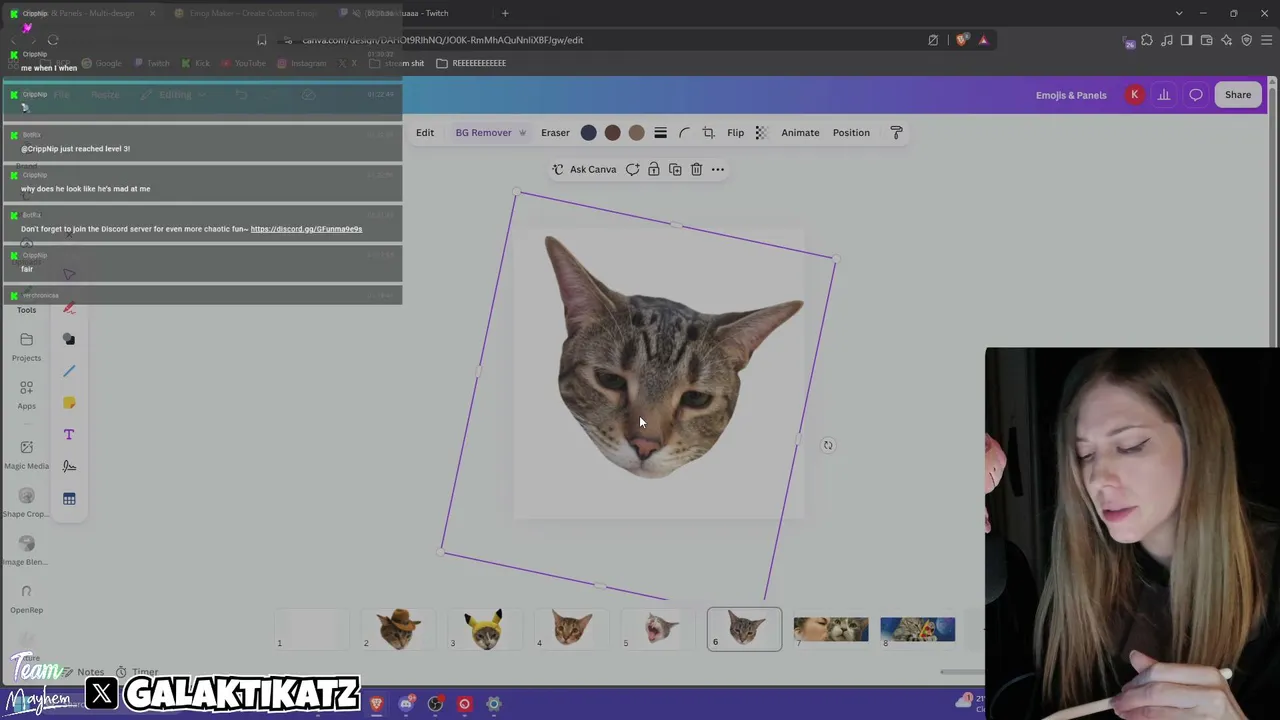Select the shapes tool icon
Screen dimensions: 1280x720
[x=69, y=339]
